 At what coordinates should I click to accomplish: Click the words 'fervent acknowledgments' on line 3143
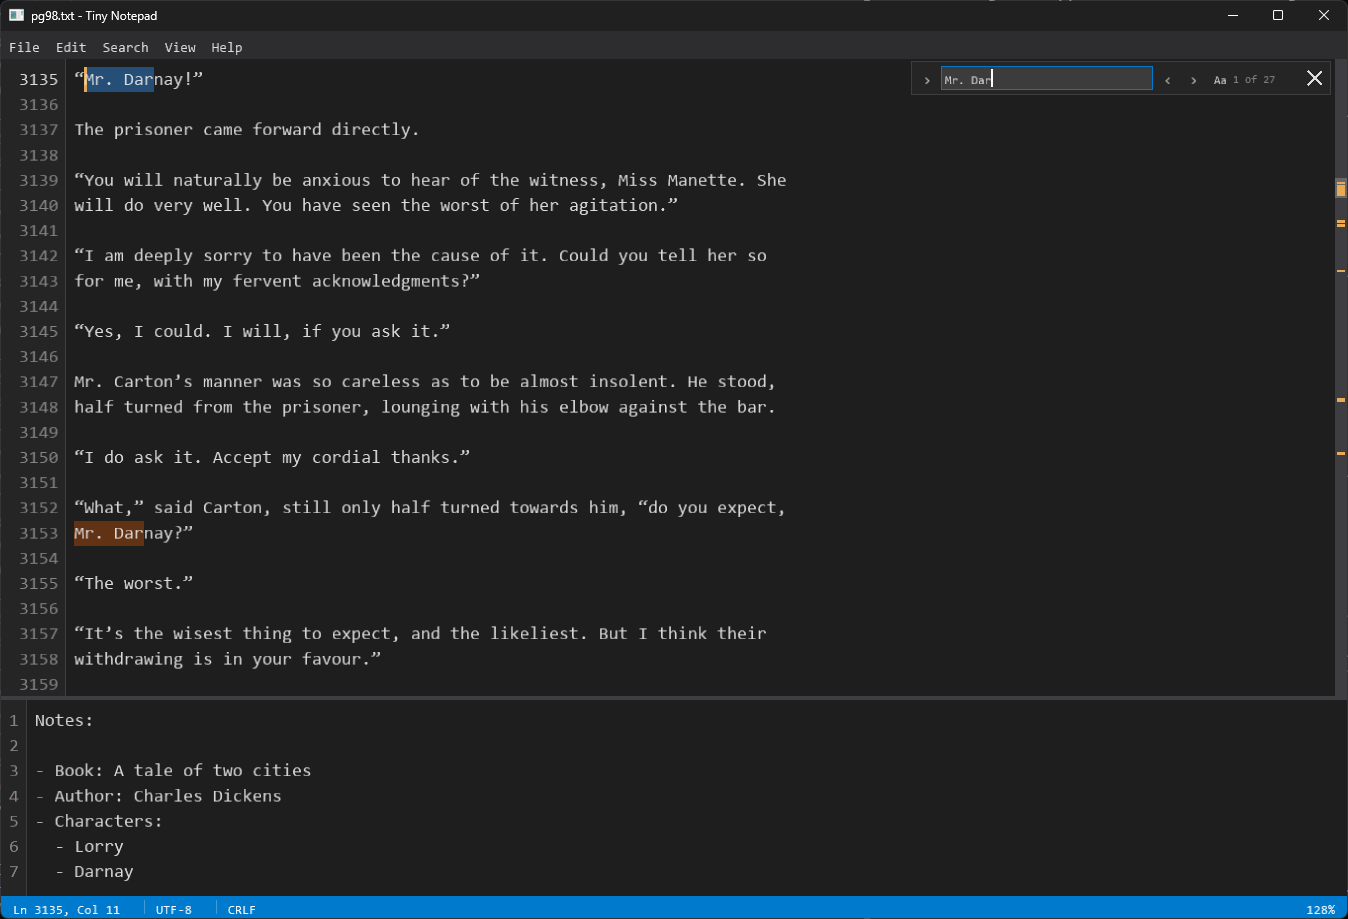point(346,281)
